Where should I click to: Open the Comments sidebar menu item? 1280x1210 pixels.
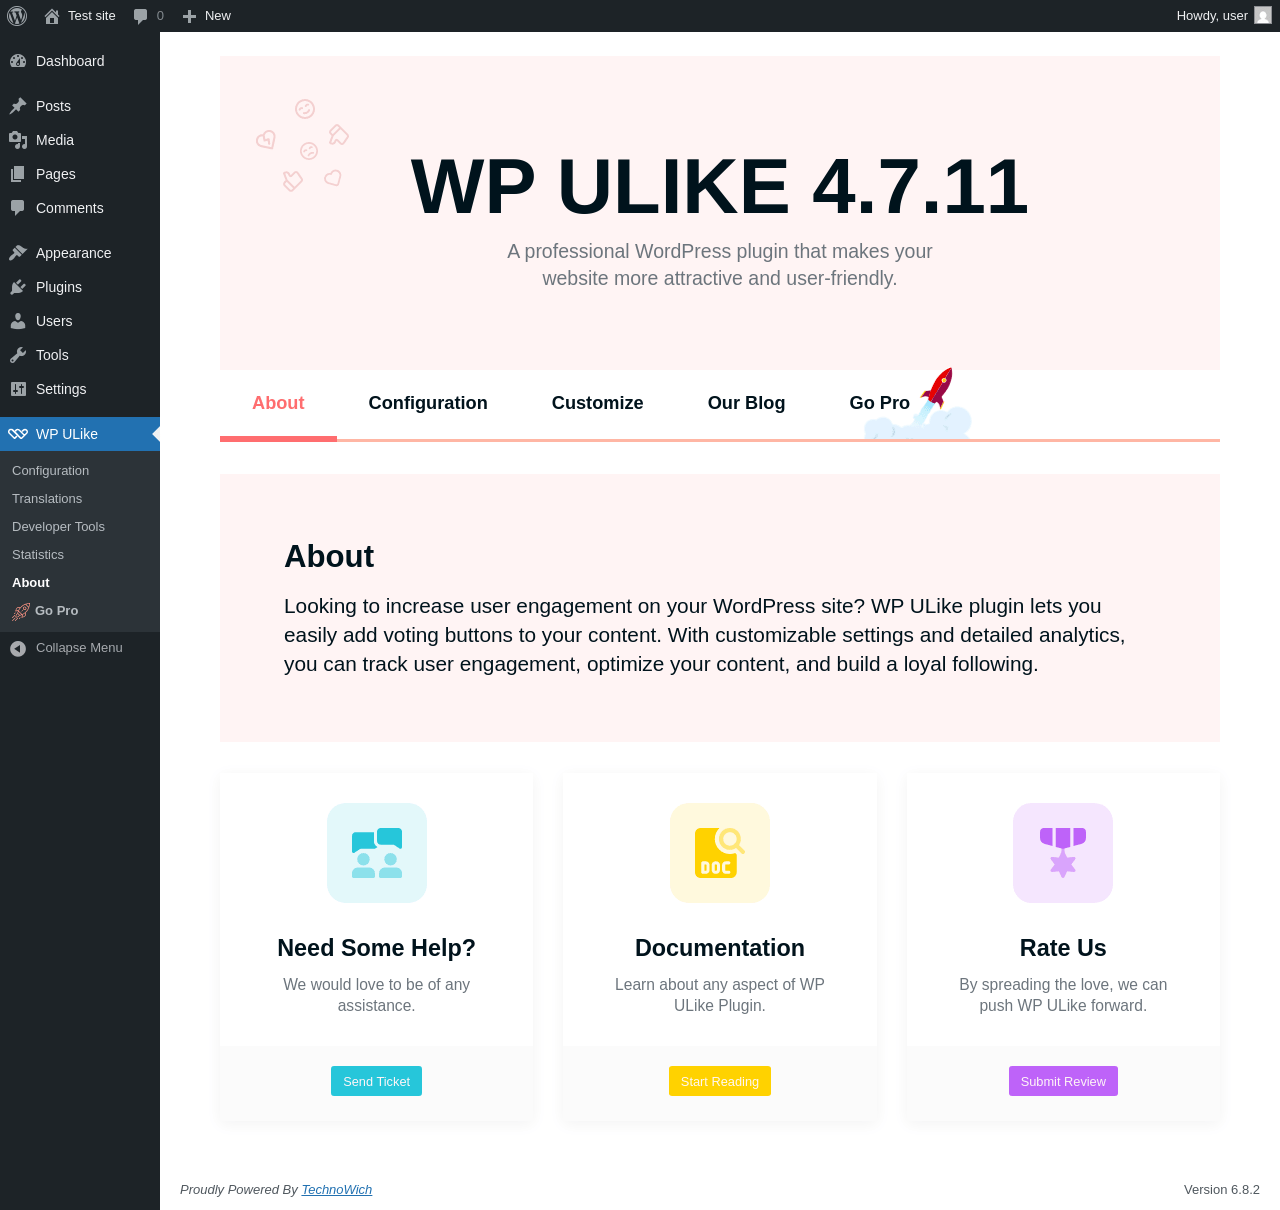coord(80,208)
